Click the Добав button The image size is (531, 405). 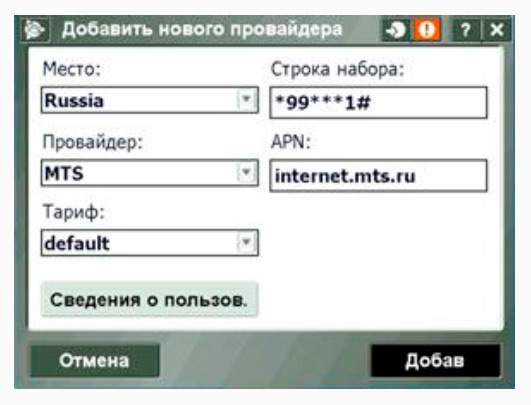click(x=436, y=361)
